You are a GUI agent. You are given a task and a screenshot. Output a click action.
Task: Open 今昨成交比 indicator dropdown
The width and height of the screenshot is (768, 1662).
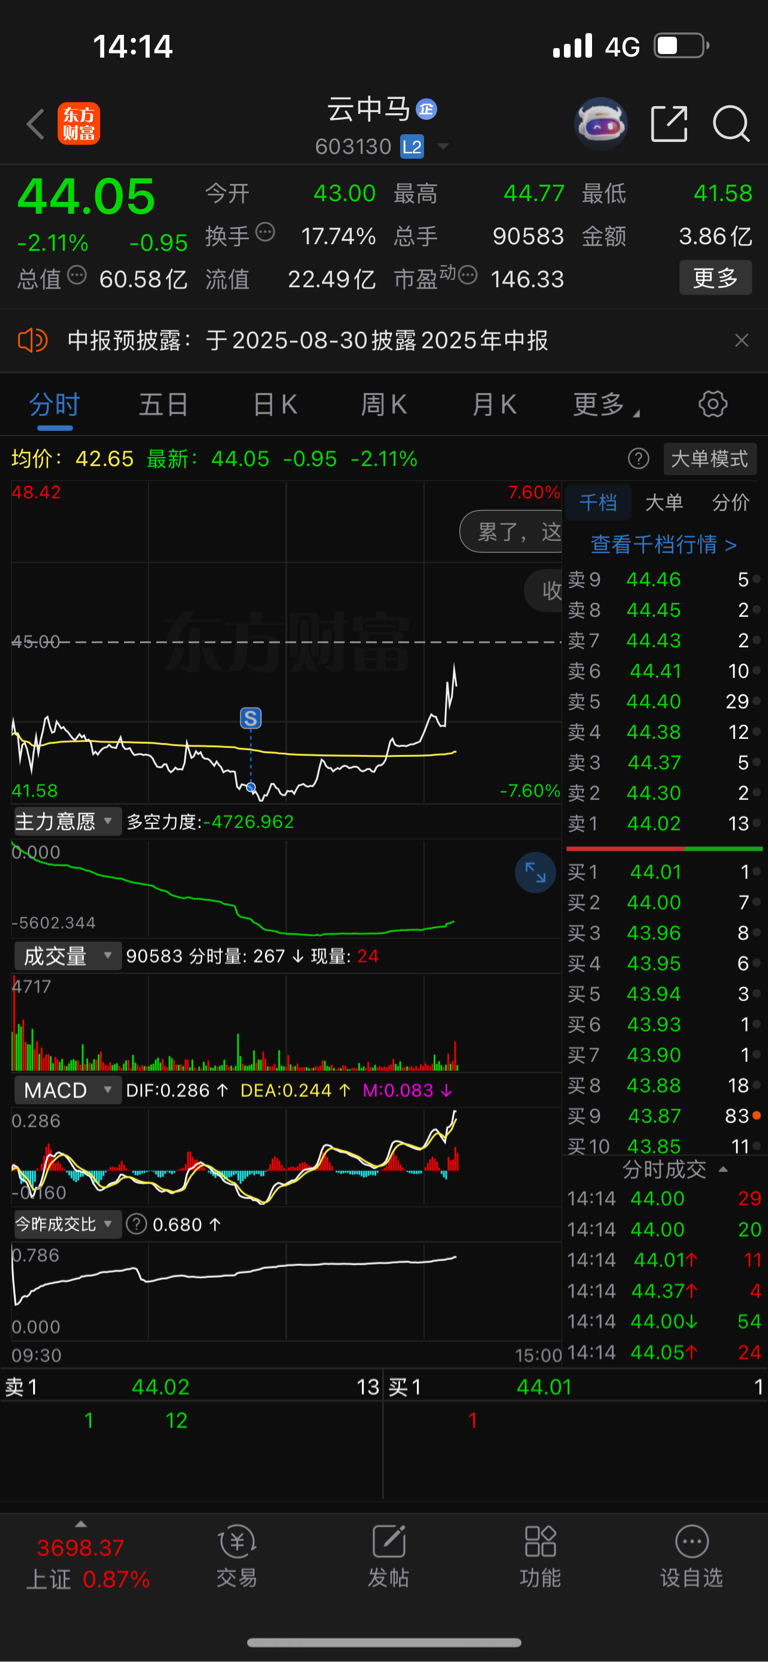pos(67,1224)
